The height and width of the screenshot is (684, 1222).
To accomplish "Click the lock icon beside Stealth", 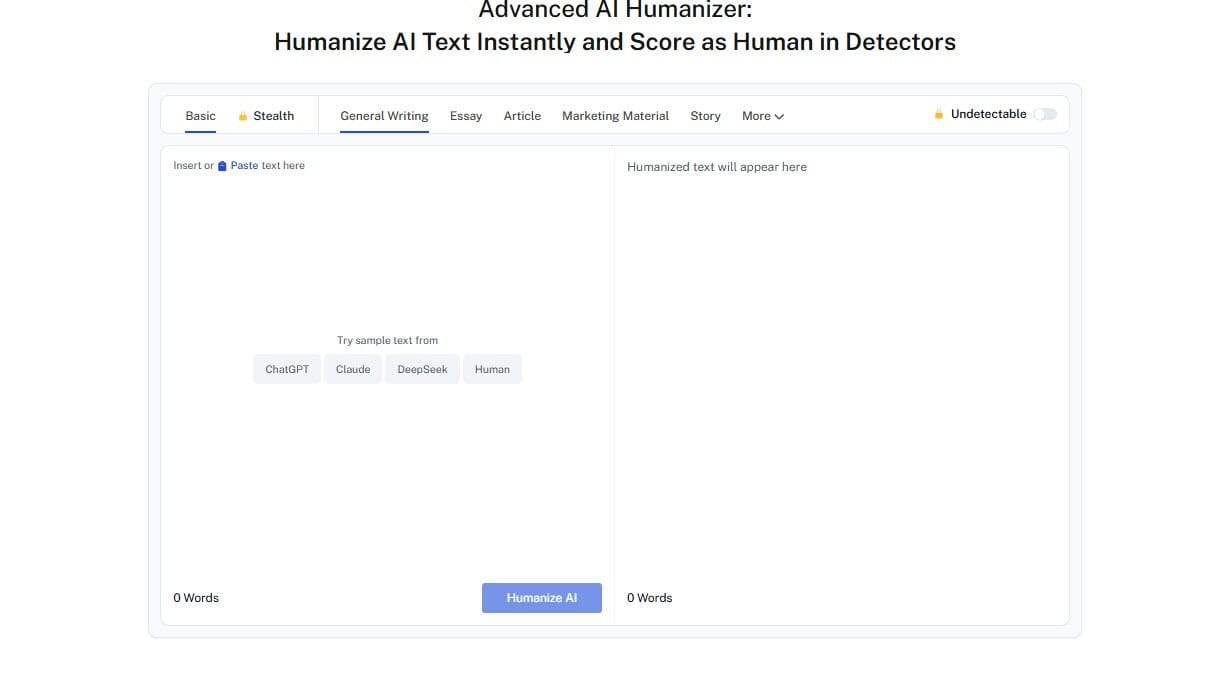I will 243,115.
